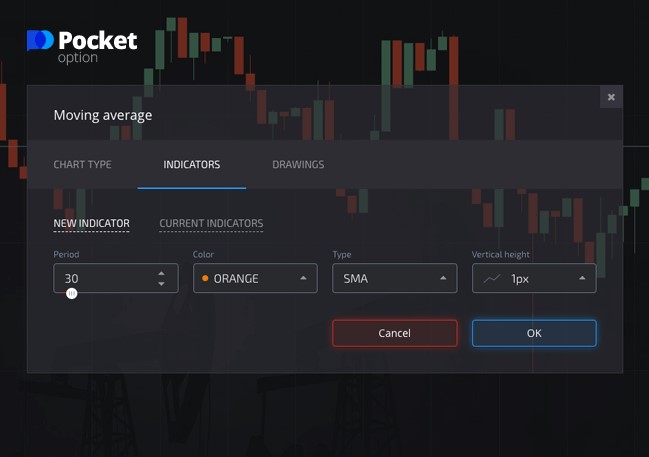Close the Moving average dialog

click(611, 97)
